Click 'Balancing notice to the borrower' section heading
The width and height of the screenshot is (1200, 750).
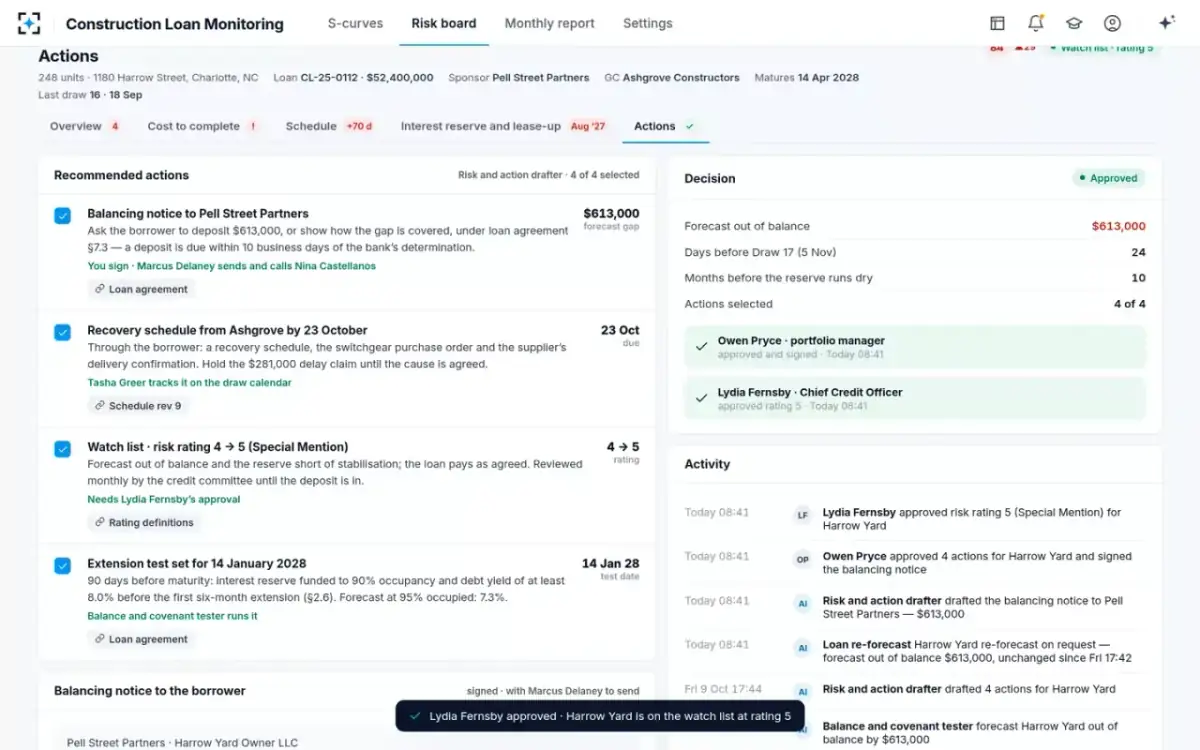pos(150,691)
